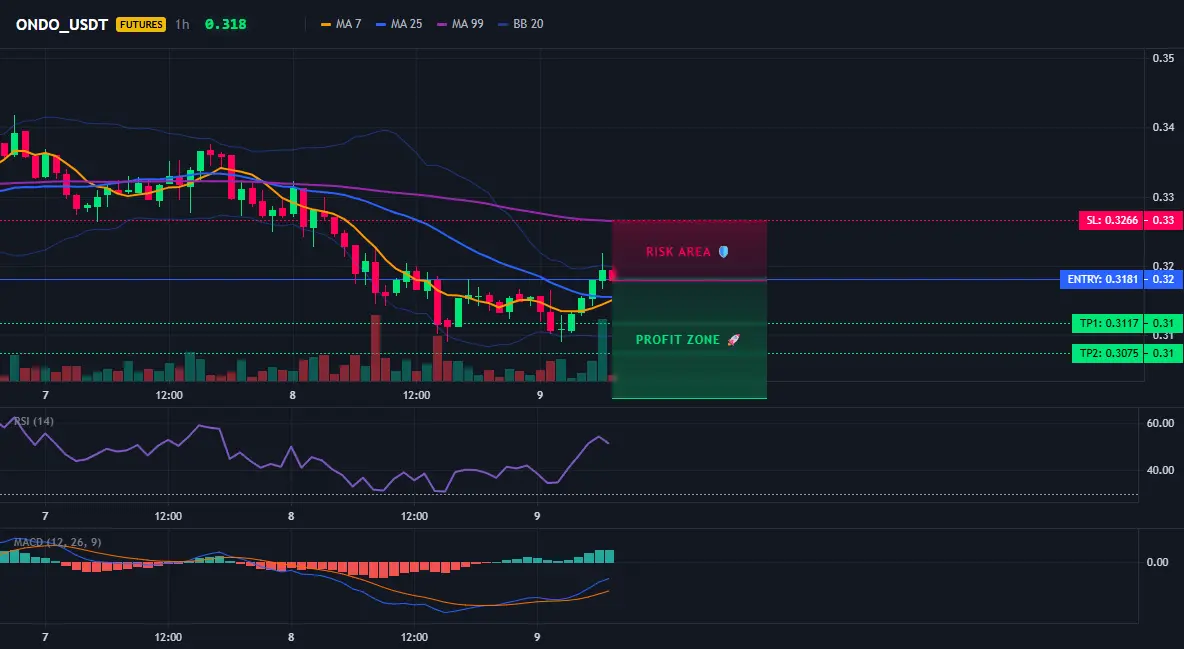Click the date 8 on main chart axis
This screenshot has width=1184, height=649.
point(292,395)
